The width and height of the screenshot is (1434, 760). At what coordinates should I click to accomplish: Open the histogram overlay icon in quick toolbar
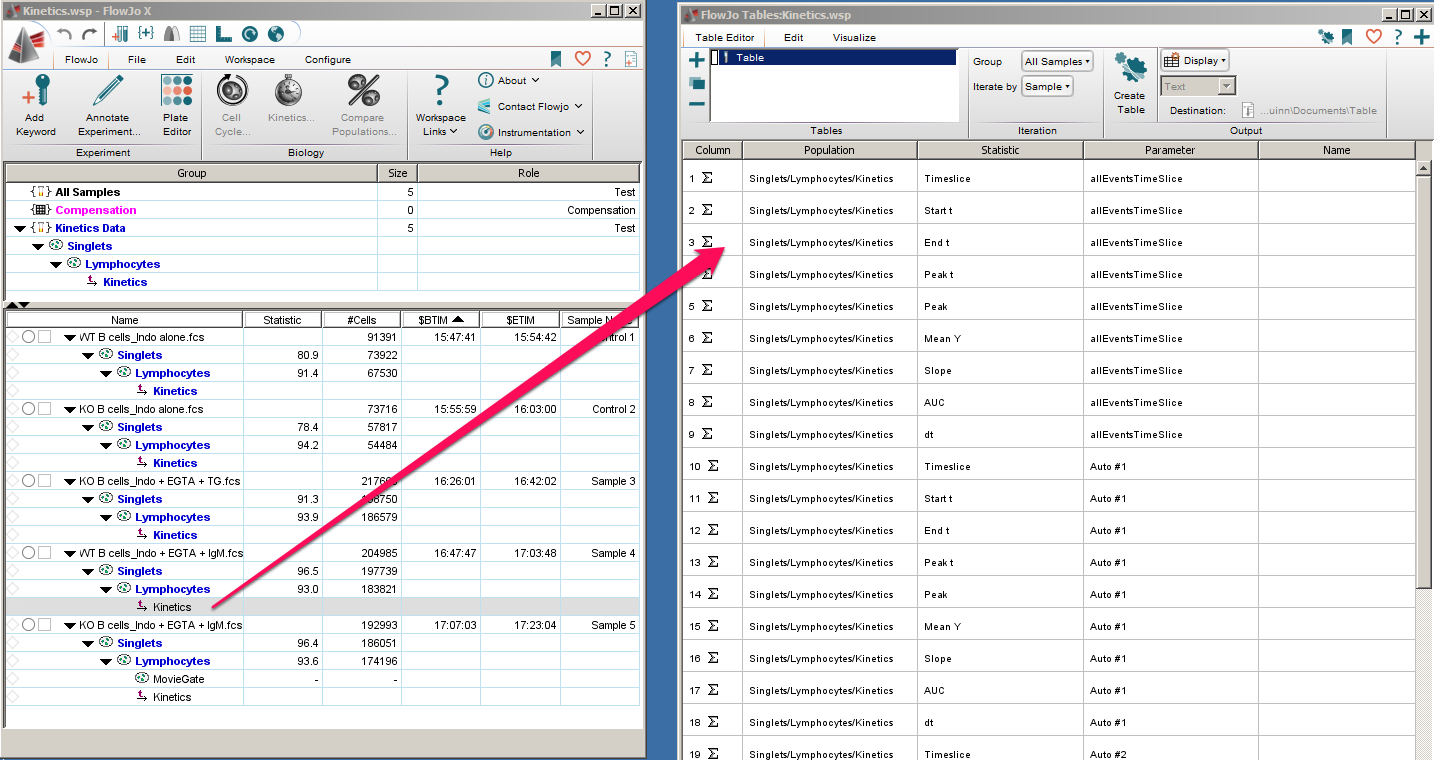(172, 33)
